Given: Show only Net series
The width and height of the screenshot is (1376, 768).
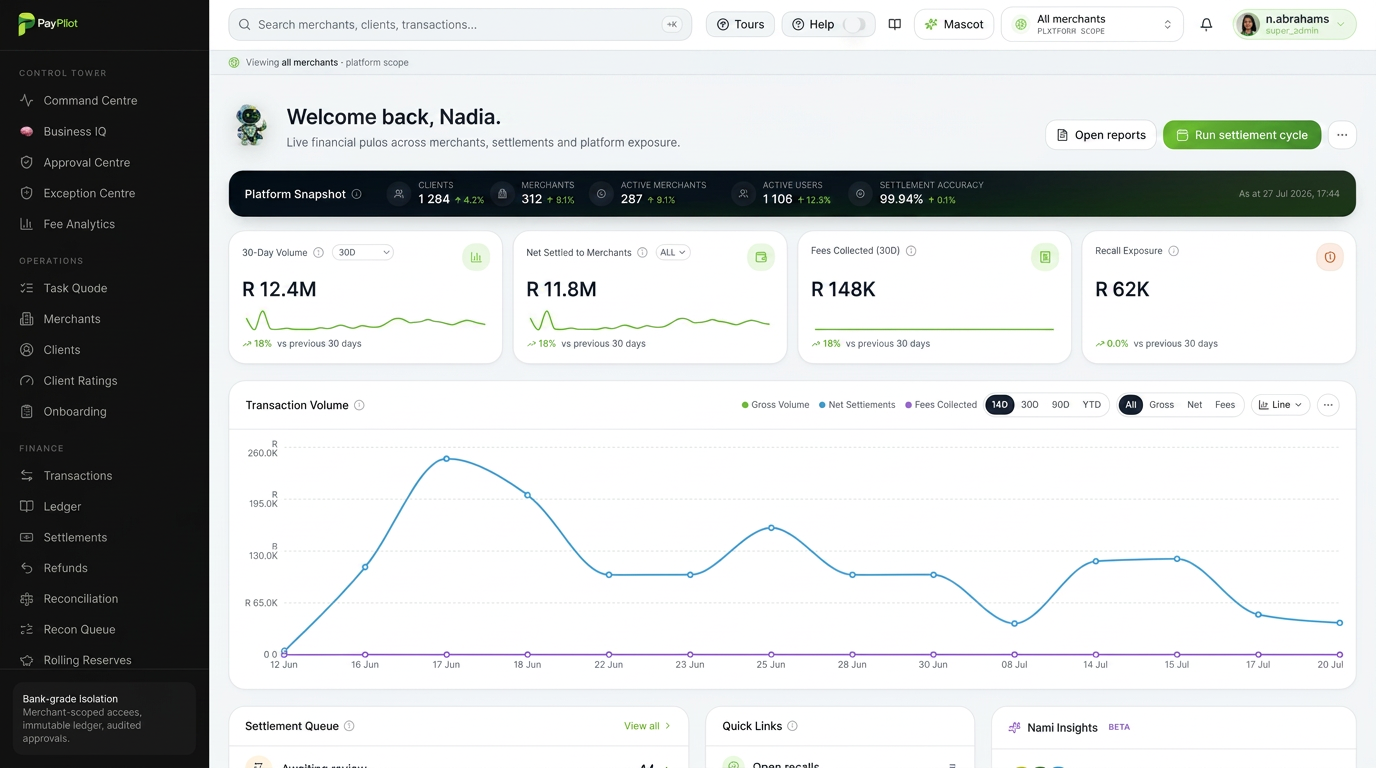Looking at the screenshot, I should 1194,405.
